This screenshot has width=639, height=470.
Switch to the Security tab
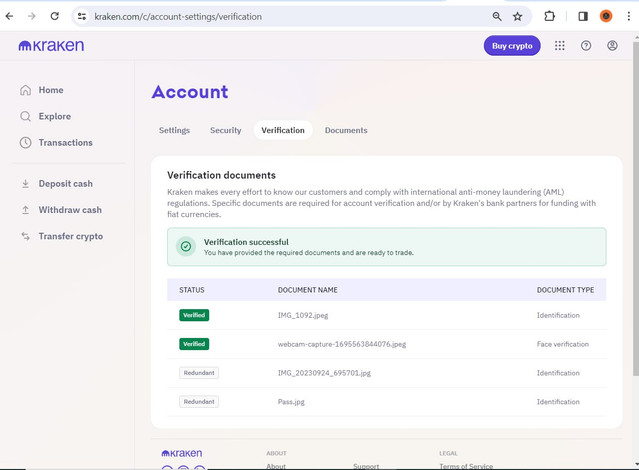(226, 130)
